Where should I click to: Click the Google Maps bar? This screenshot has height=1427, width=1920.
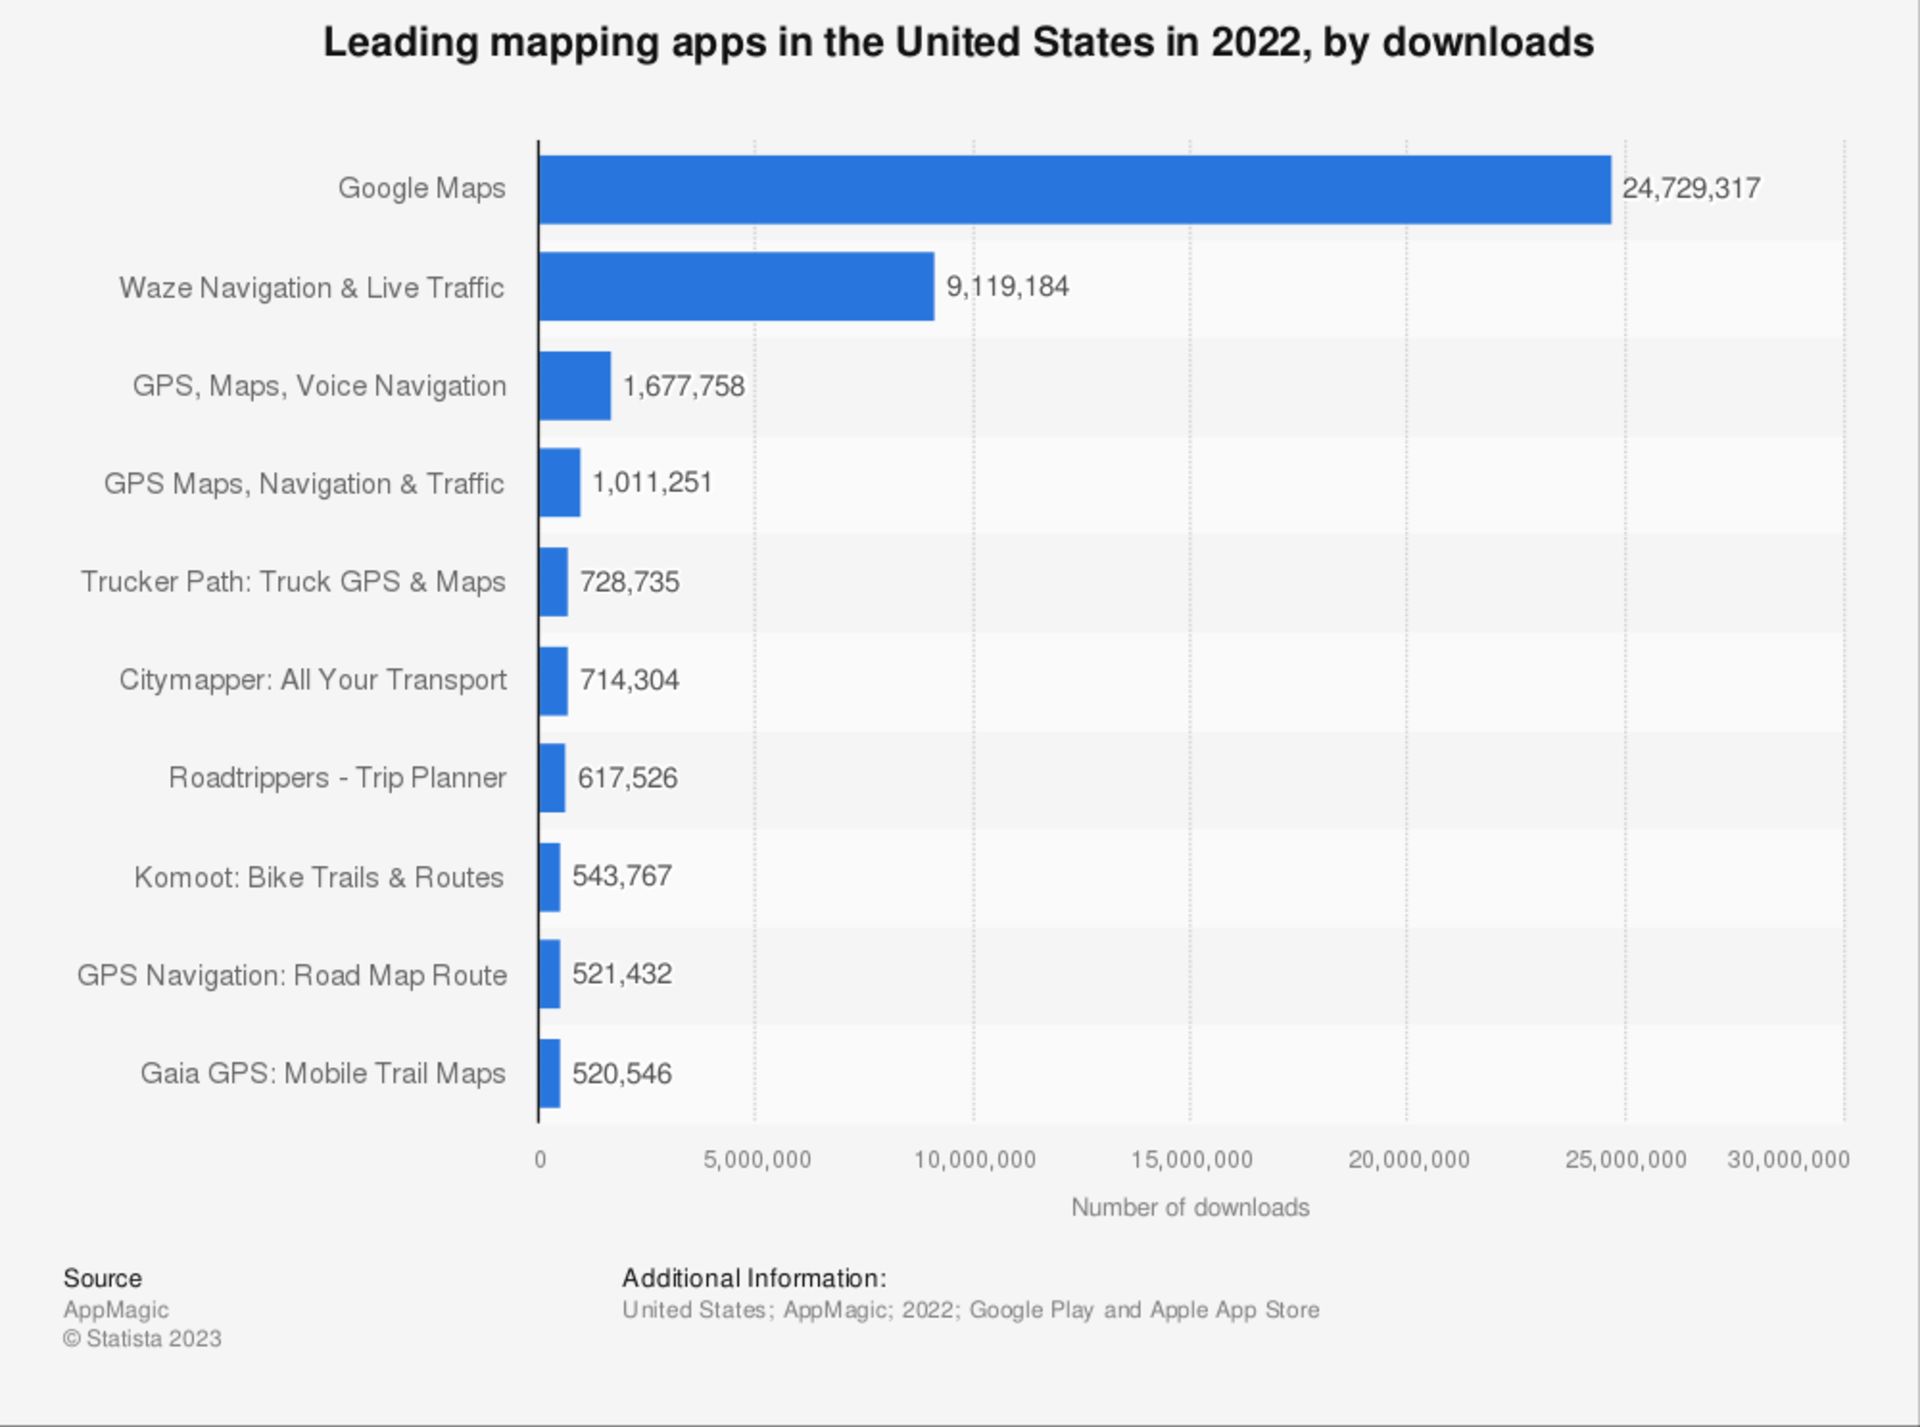[1075, 189]
